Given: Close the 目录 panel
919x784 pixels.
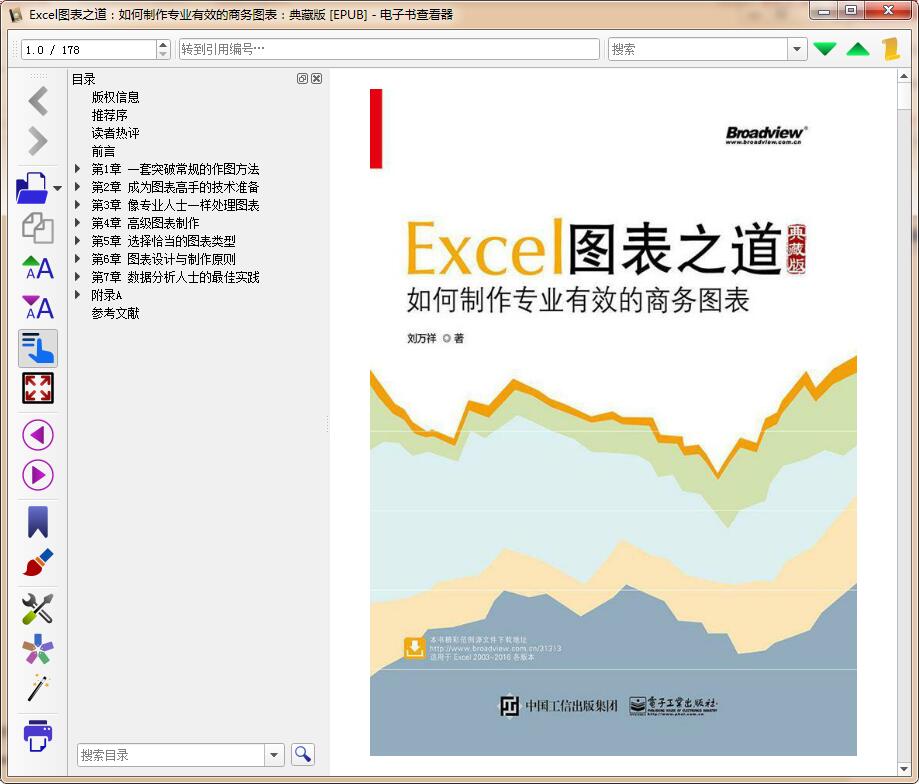Looking at the screenshot, I should (x=316, y=79).
